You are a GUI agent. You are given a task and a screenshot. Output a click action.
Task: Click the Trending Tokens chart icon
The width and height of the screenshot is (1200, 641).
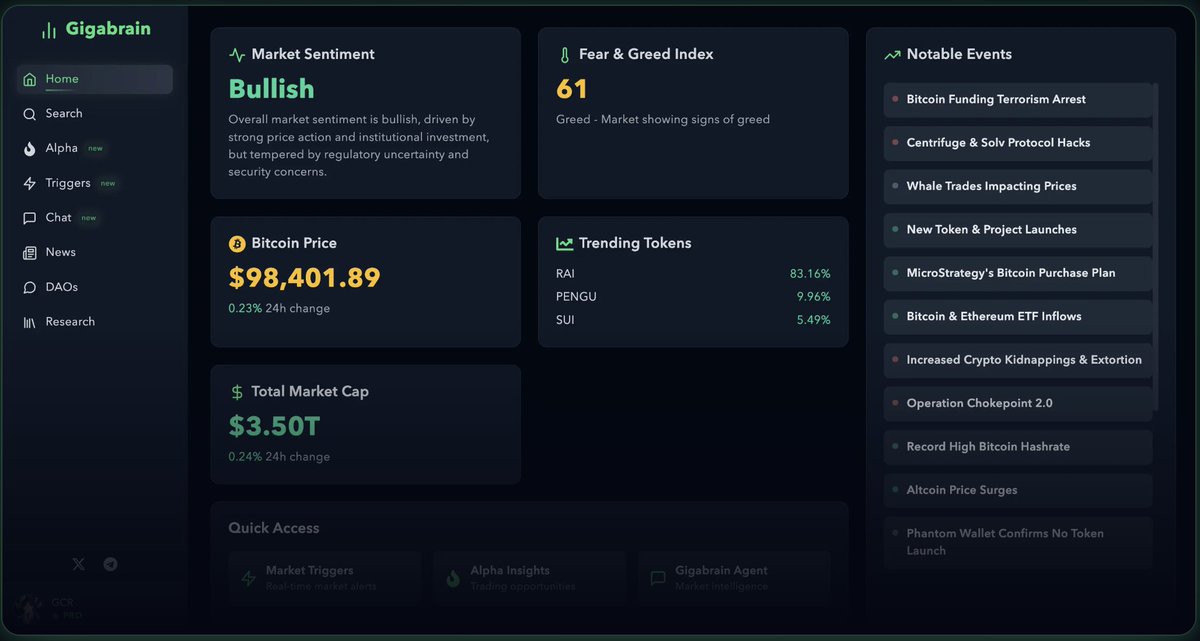[x=565, y=244]
